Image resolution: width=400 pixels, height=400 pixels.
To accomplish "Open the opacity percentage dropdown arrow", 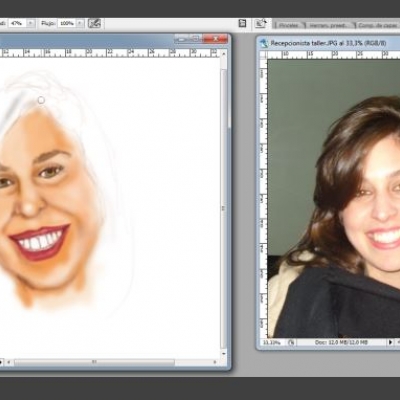I will [31, 23].
